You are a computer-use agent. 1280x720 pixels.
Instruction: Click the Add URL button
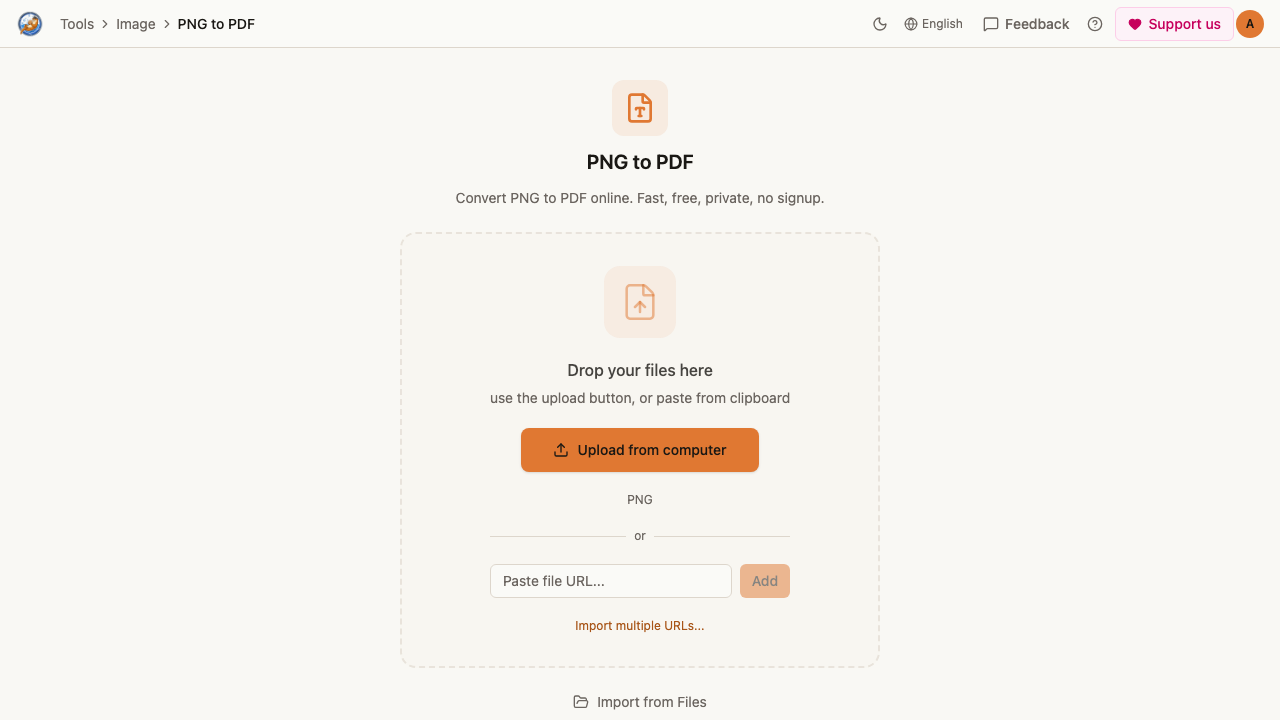(x=765, y=581)
